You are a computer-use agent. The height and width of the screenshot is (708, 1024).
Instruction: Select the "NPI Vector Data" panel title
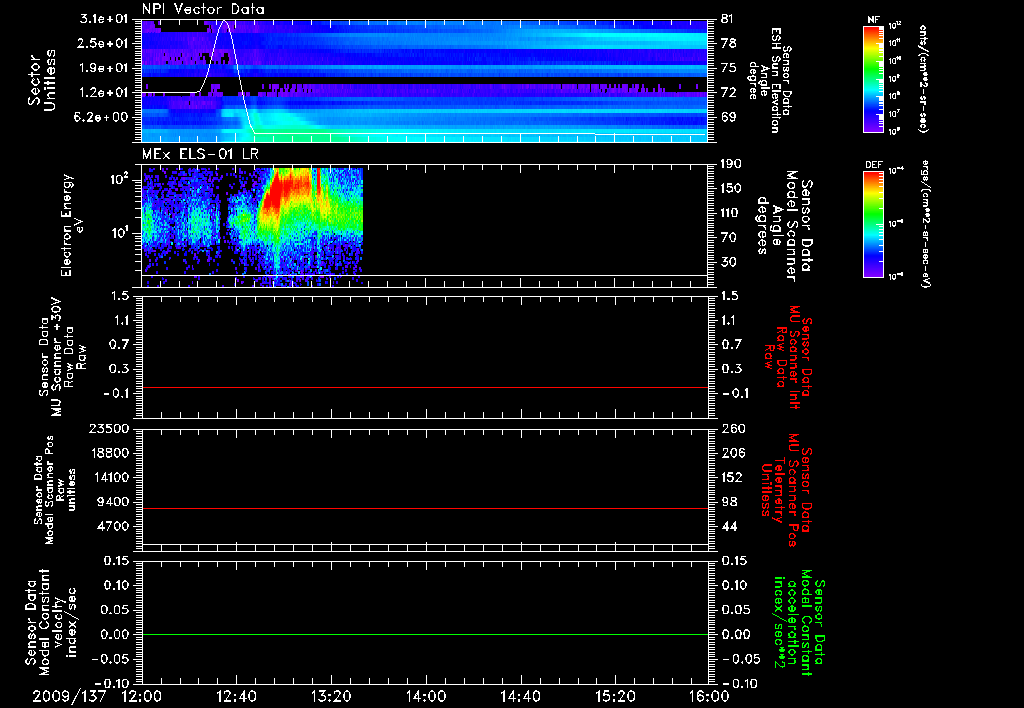203,9
